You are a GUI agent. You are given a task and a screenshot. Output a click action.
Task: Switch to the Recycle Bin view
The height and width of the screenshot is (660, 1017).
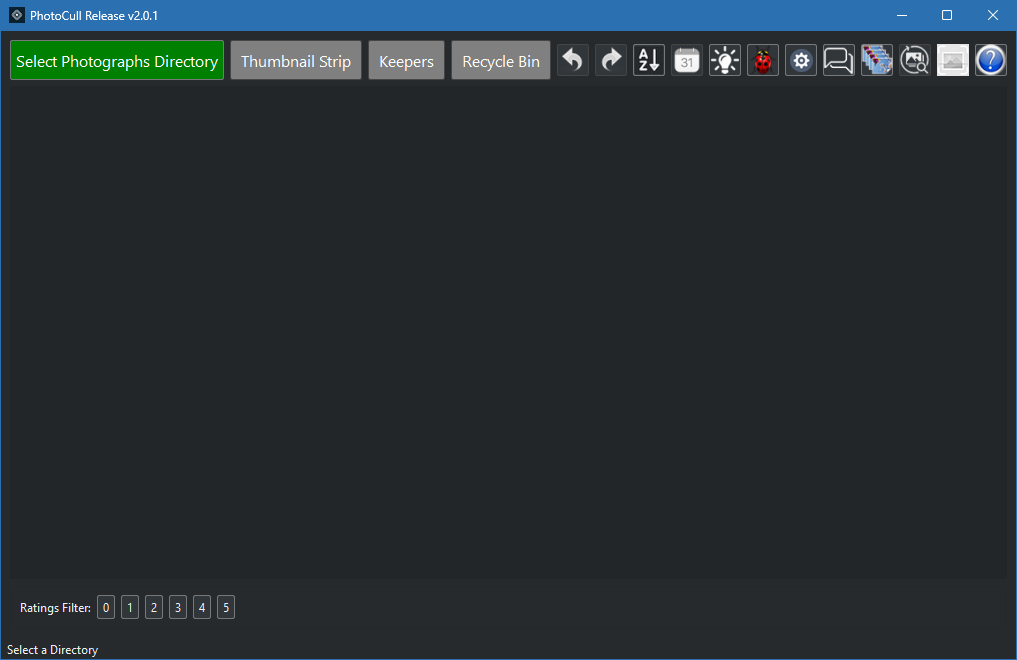[500, 60]
